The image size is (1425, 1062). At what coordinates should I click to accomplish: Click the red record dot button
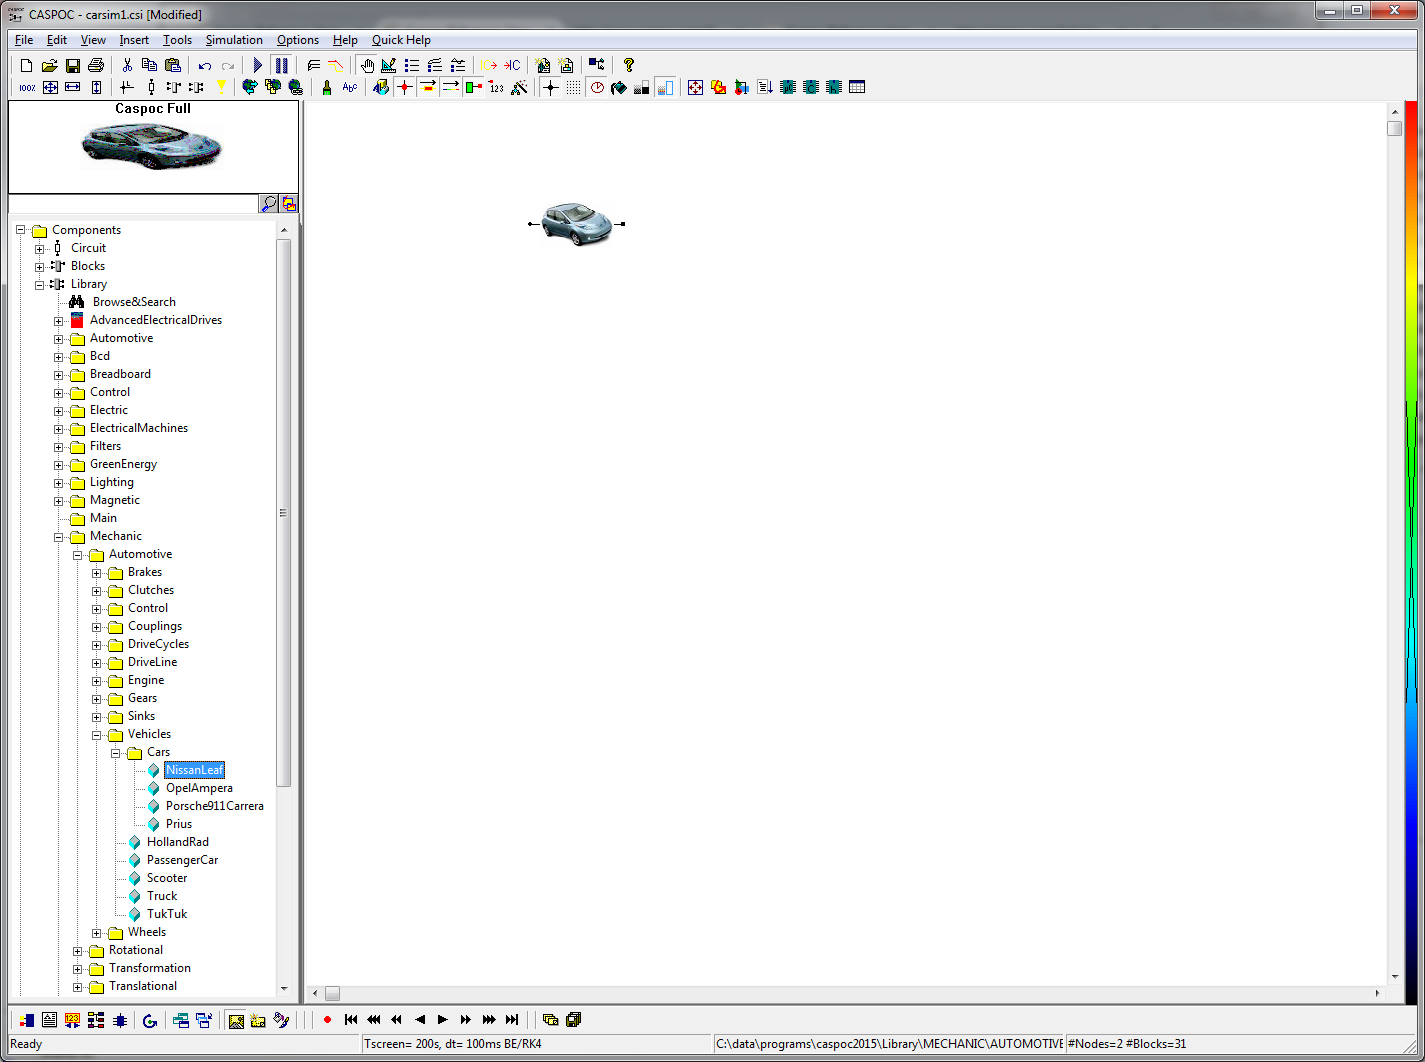(x=327, y=1020)
